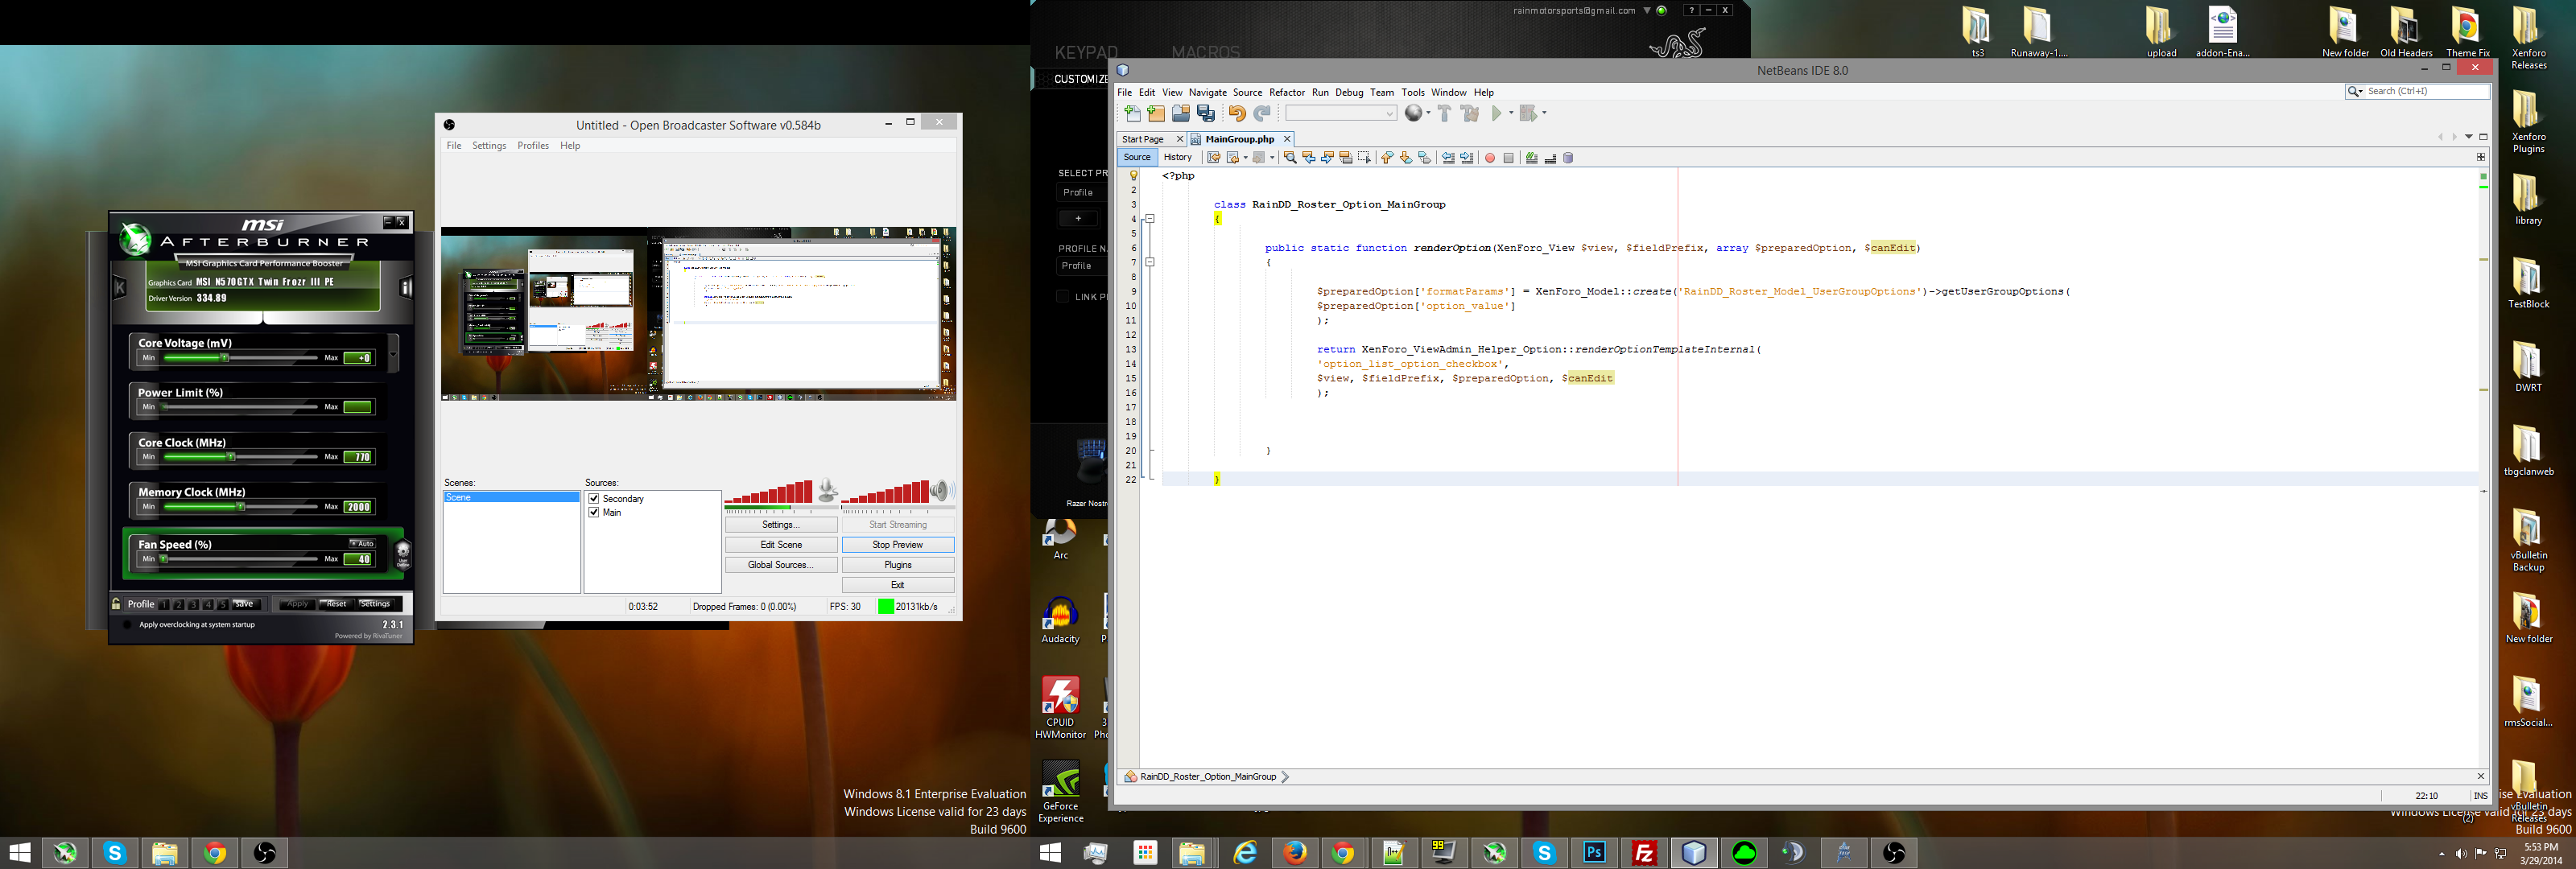Open project configuration combo box in NetBeans

coord(1340,114)
